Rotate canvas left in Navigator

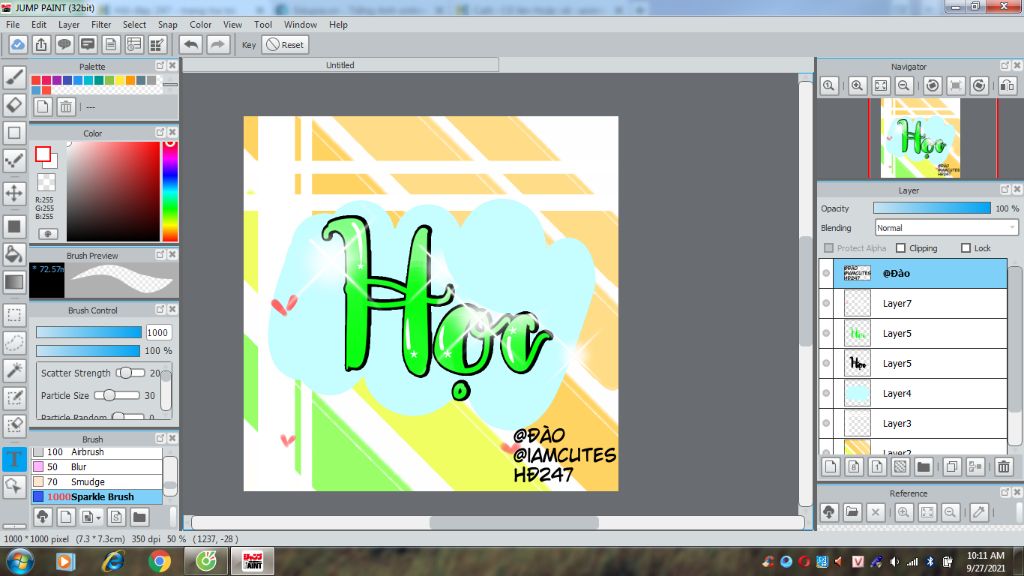(x=933, y=86)
